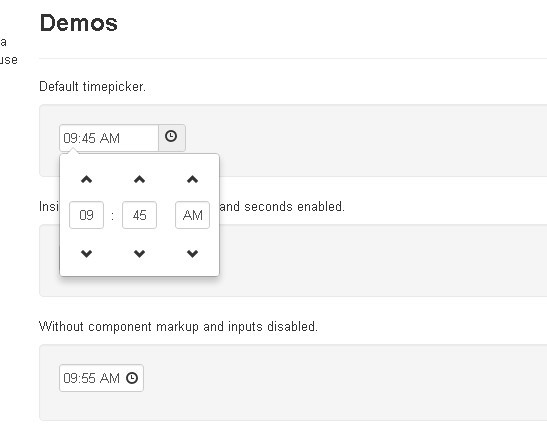Click empty area of the third demo panel
Image resolution: width=547 pixels, height=444 pixels.
coord(342,383)
